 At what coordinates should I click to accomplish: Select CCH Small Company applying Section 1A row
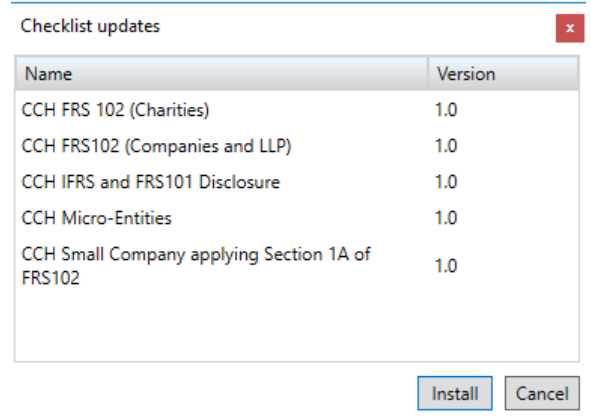coord(297,266)
